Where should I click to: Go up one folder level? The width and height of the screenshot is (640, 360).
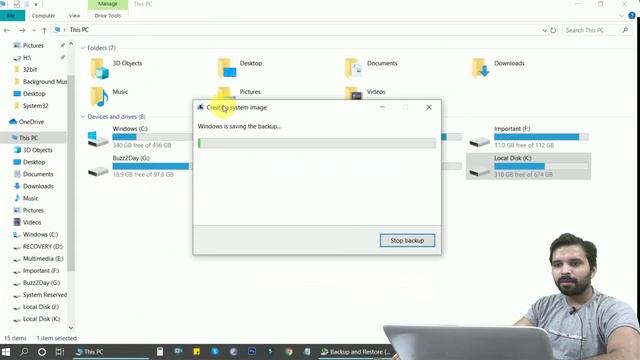tap(44, 30)
